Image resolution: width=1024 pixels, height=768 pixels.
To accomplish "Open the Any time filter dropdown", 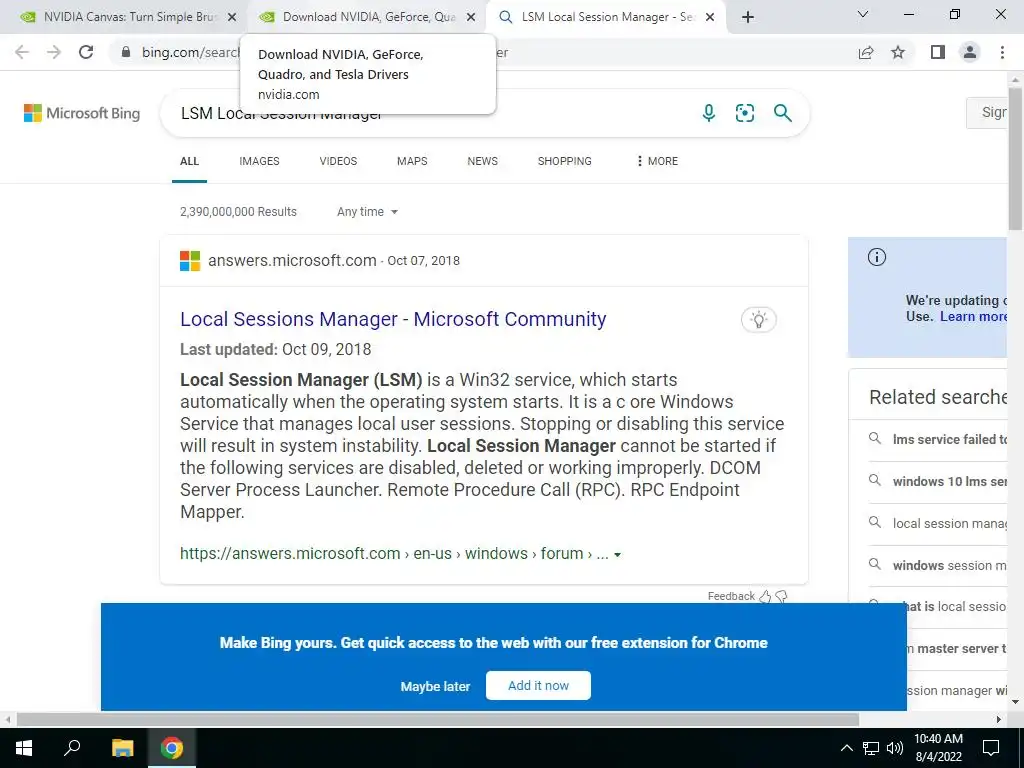I will (x=367, y=212).
